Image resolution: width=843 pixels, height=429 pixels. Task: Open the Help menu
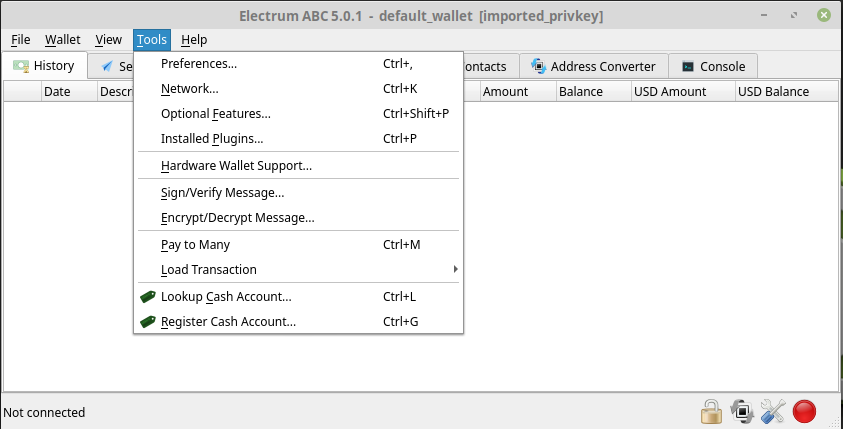click(194, 40)
